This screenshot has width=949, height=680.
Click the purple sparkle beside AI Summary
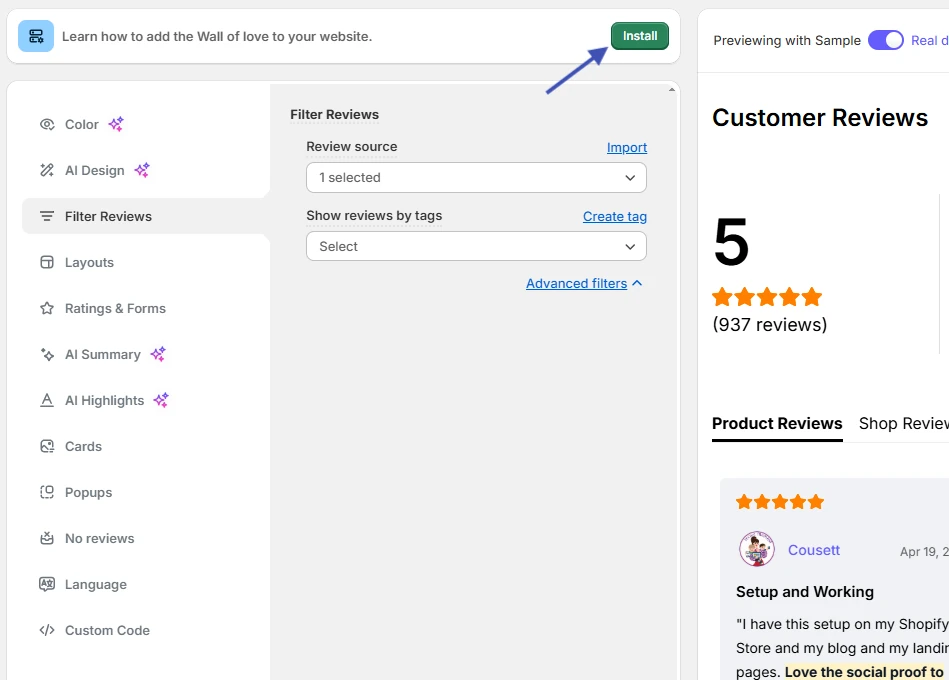pos(159,354)
